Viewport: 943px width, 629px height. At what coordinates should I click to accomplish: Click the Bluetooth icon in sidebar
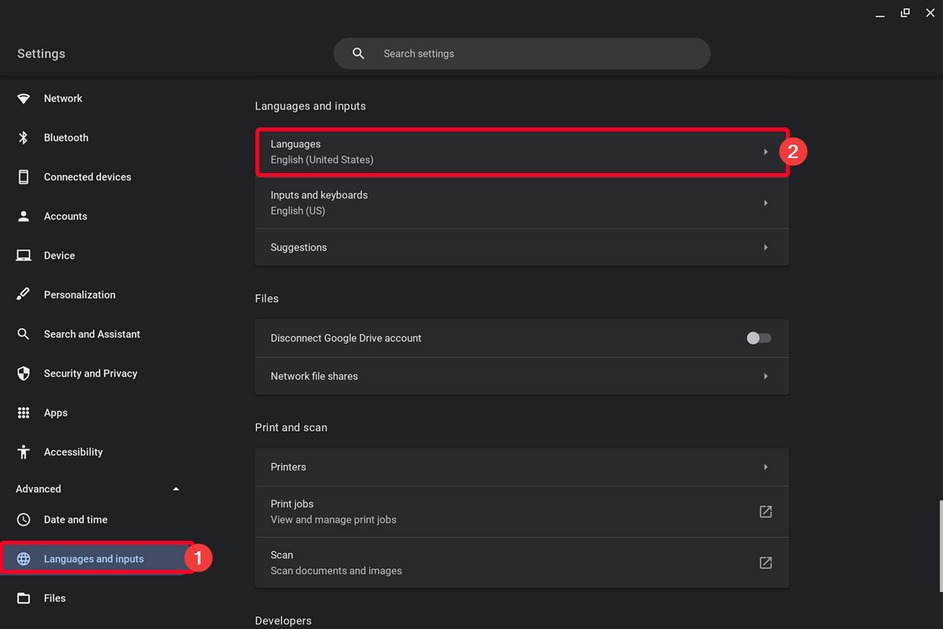tap(23, 138)
